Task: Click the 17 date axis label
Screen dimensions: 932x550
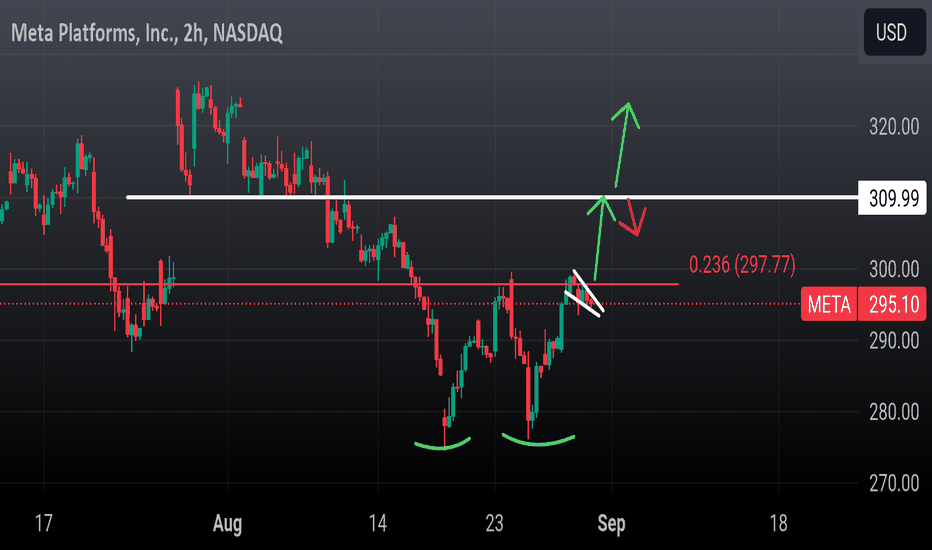Action: click(43, 524)
